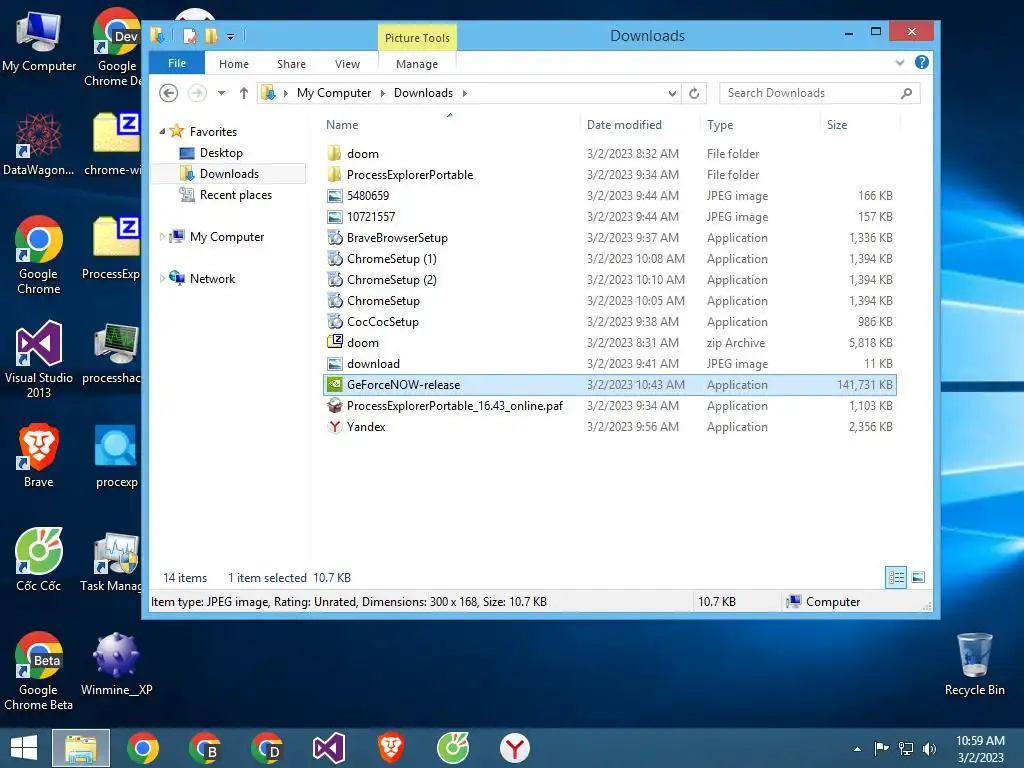This screenshot has height=768, width=1024.
Task: Select the ProcessExplorerPortable_16.43_online.paf icon
Action: tap(334, 406)
